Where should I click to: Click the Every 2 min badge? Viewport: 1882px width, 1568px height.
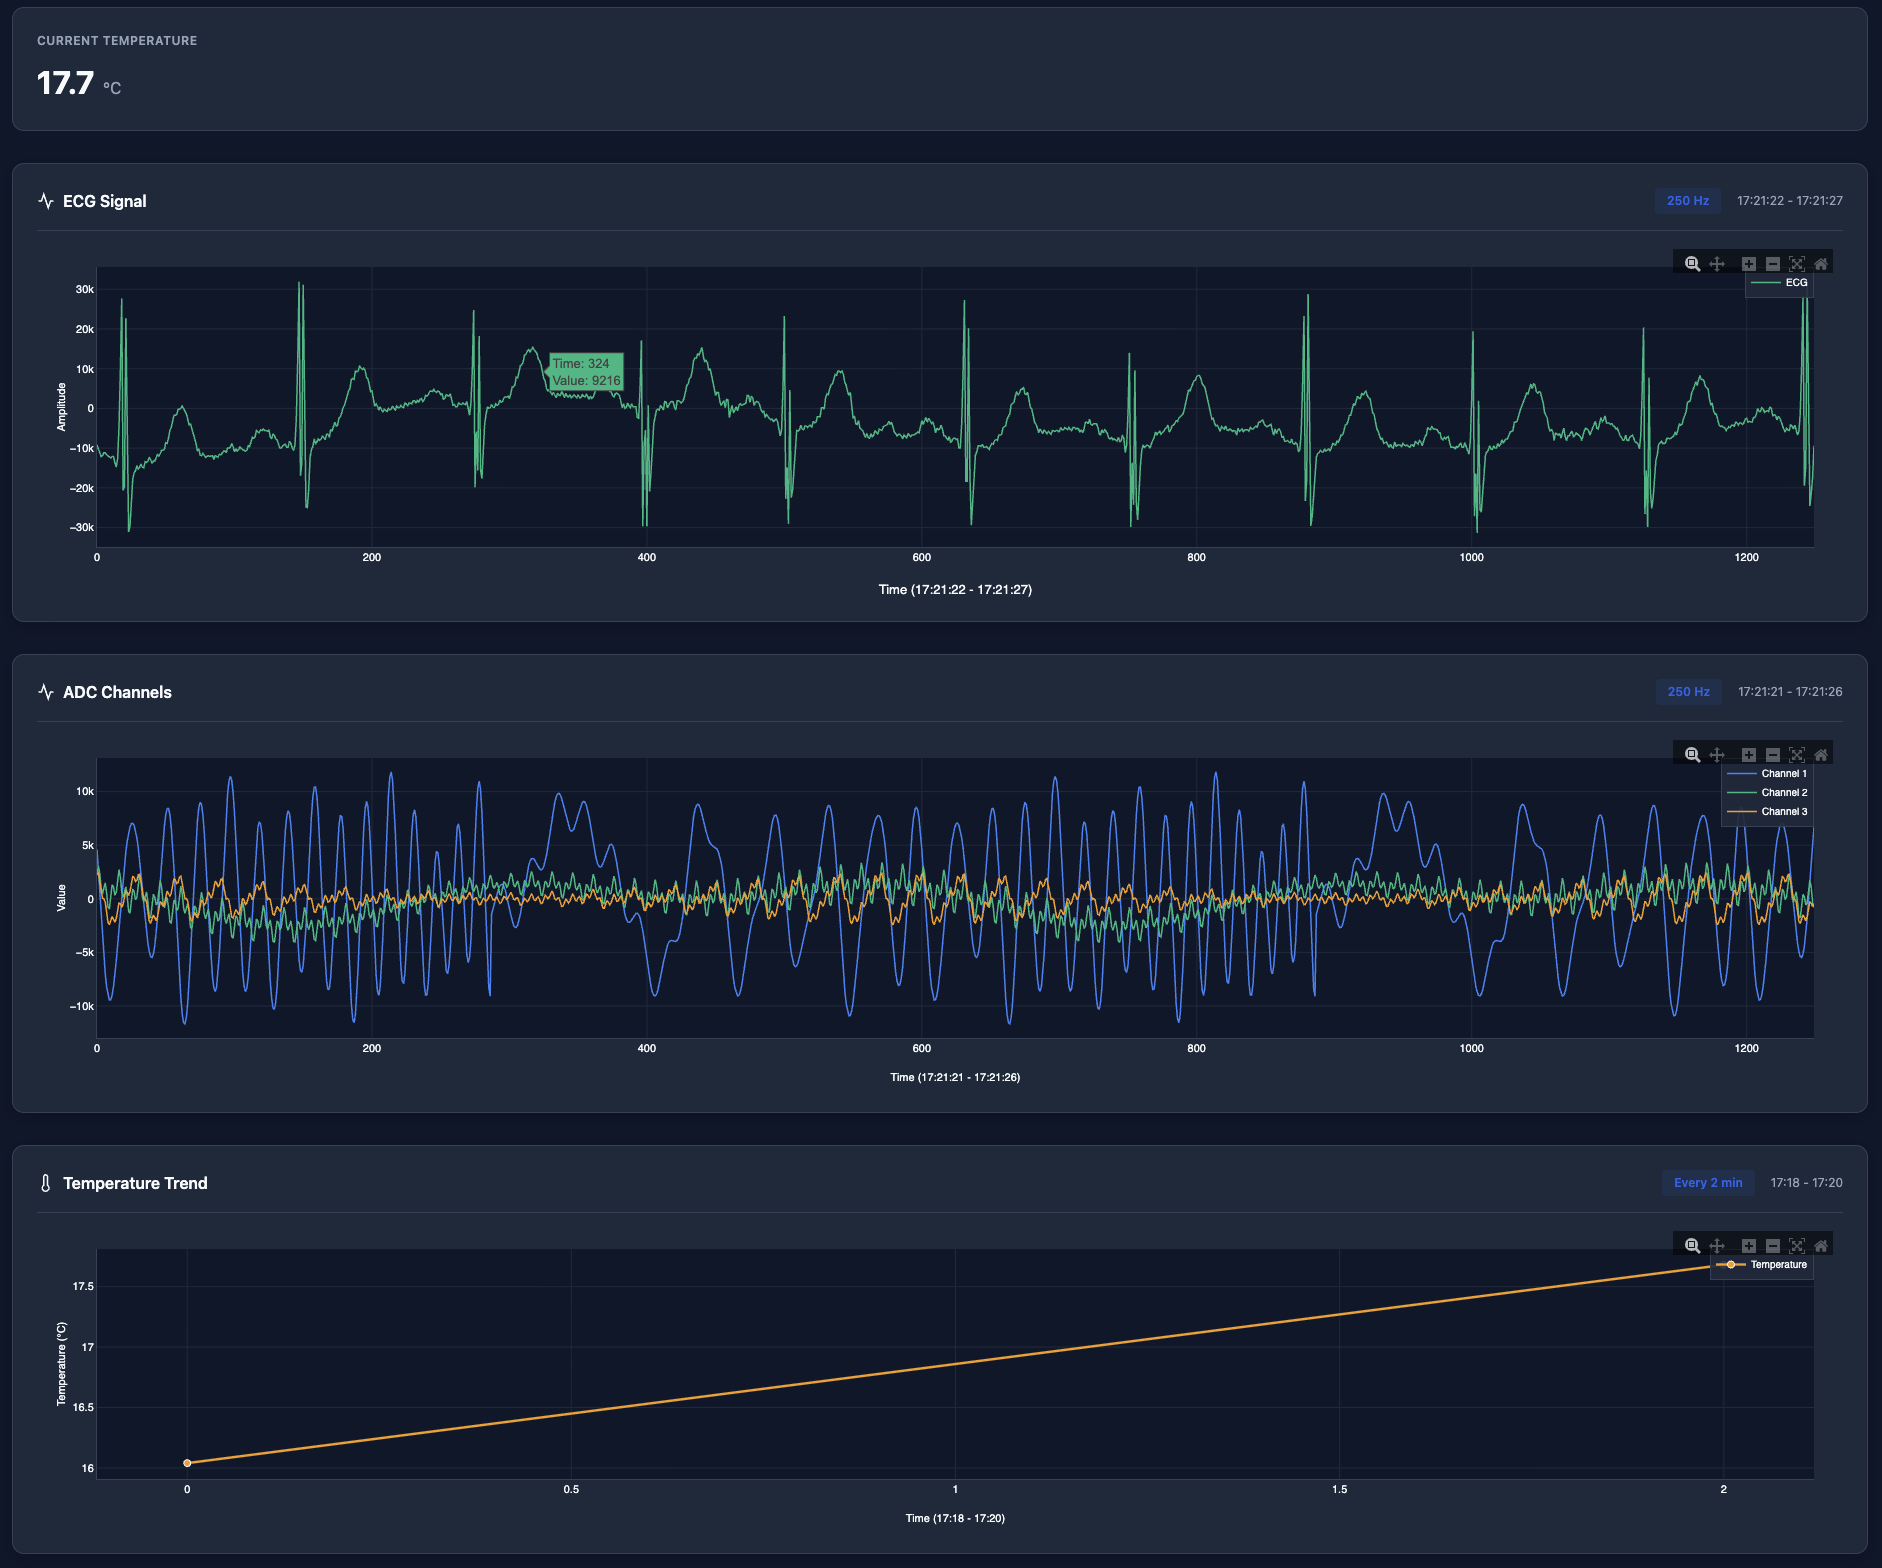click(1708, 1183)
